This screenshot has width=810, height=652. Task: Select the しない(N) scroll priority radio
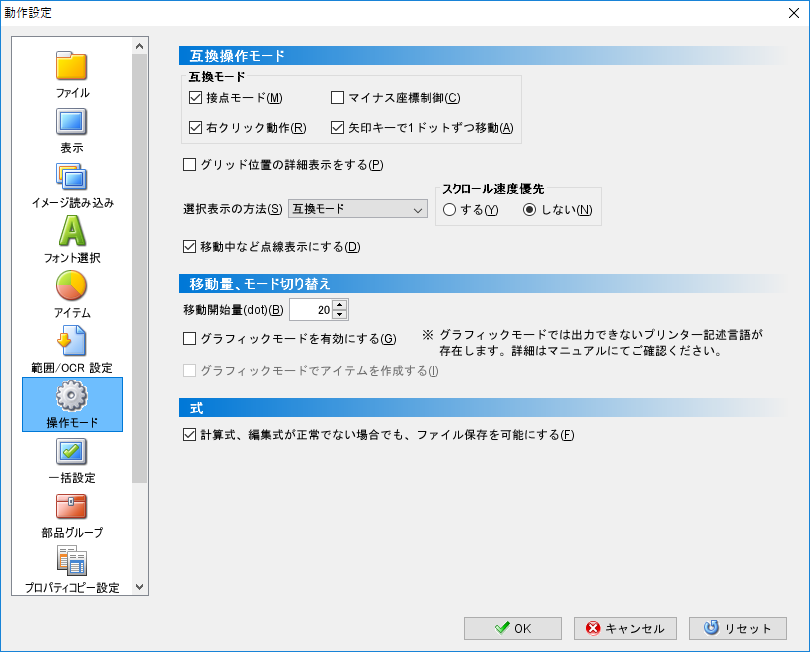[529, 210]
